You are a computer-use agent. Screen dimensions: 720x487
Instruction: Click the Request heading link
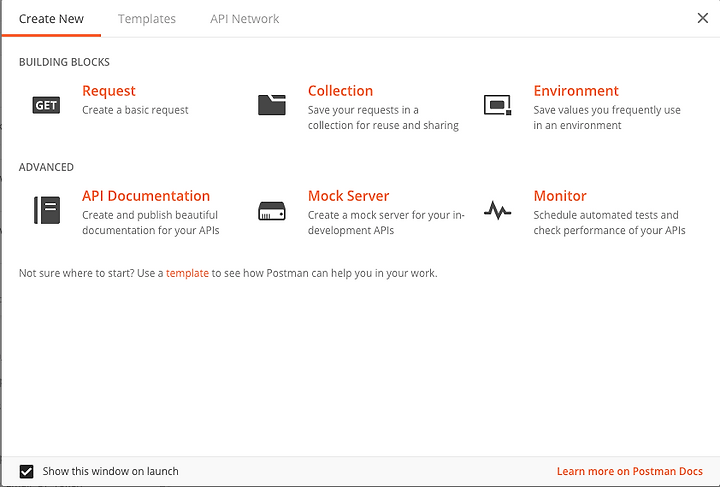(x=109, y=91)
